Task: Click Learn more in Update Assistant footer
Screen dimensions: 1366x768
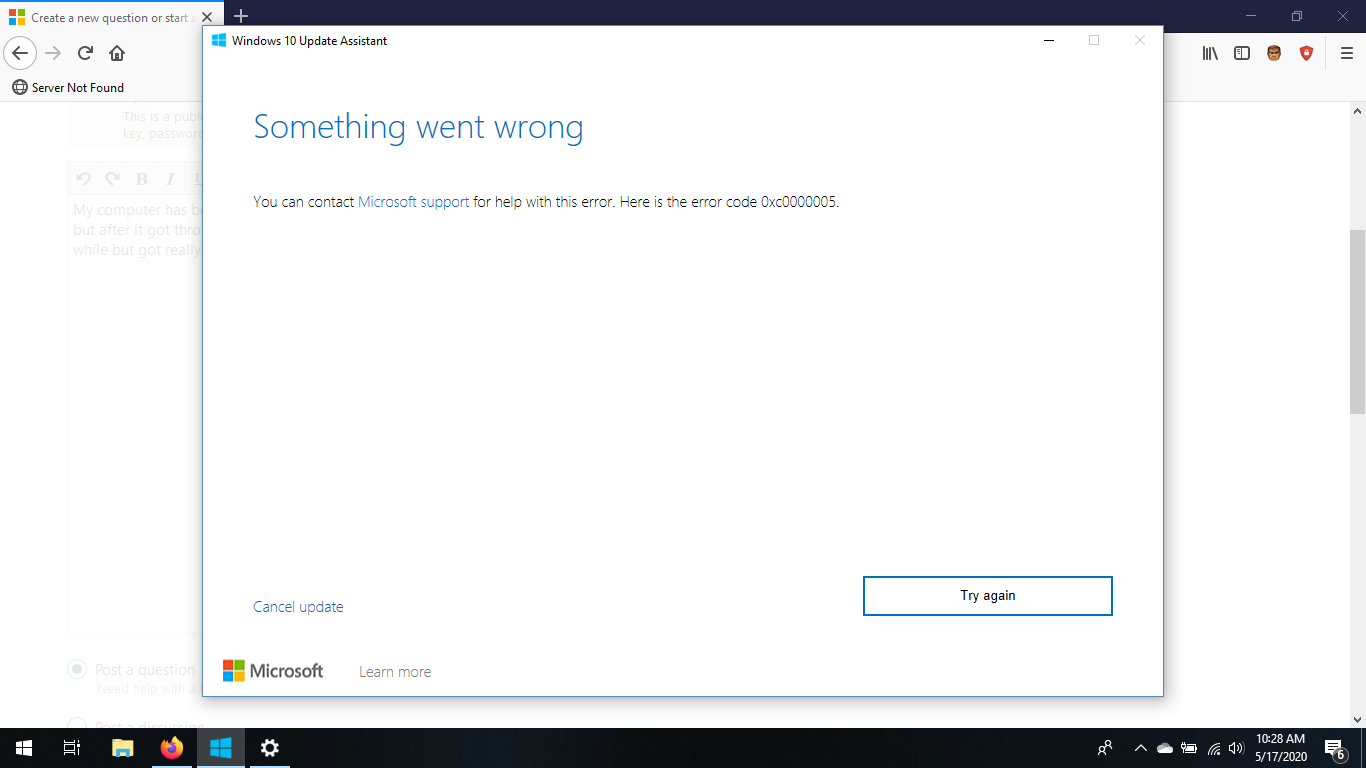Action: (x=395, y=672)
